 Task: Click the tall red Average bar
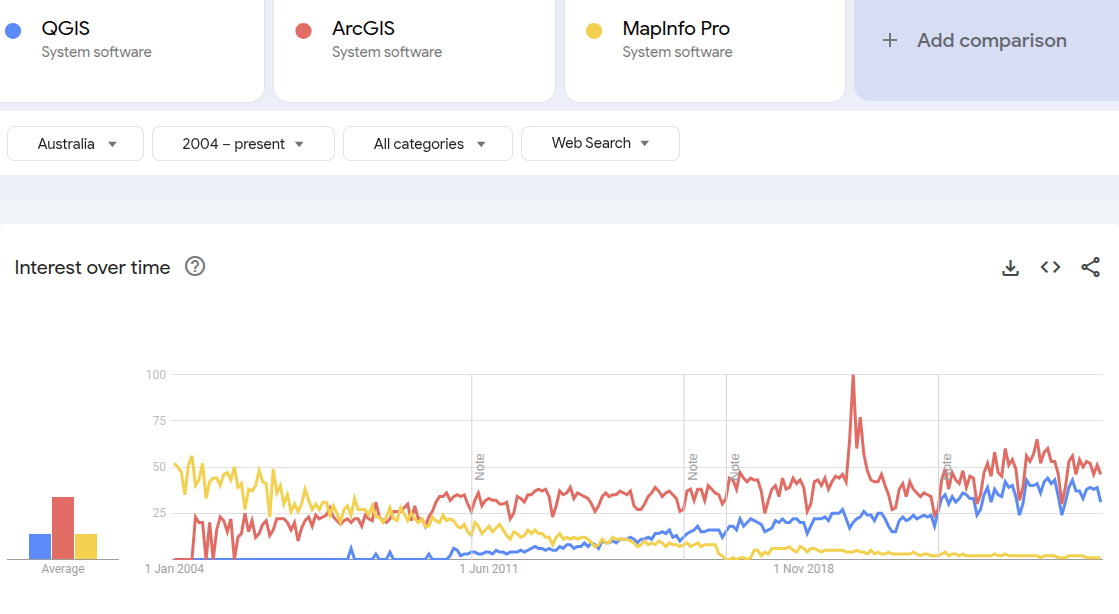pos(63,520)
